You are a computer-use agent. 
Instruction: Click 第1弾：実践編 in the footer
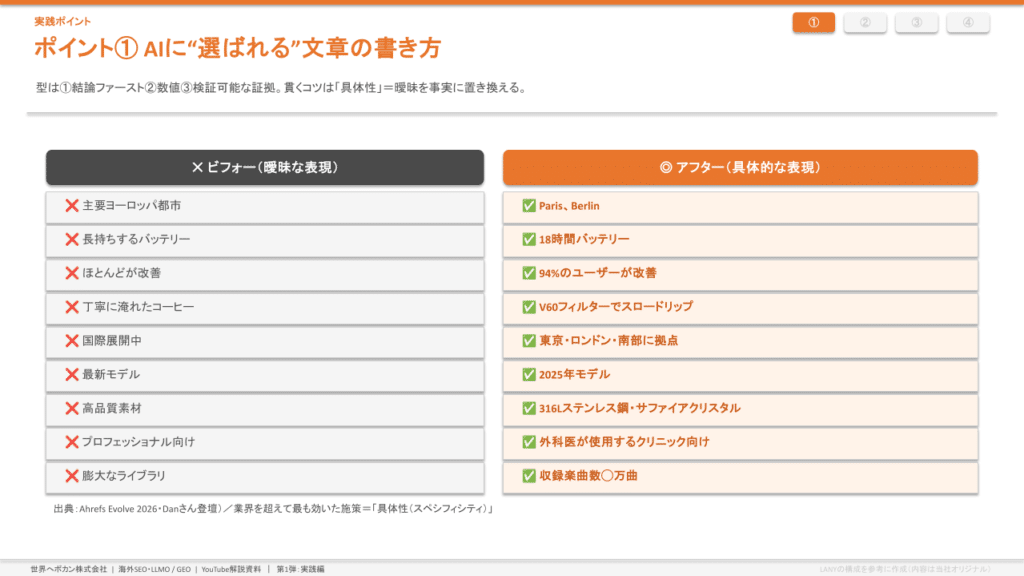[x=300, y=569]
